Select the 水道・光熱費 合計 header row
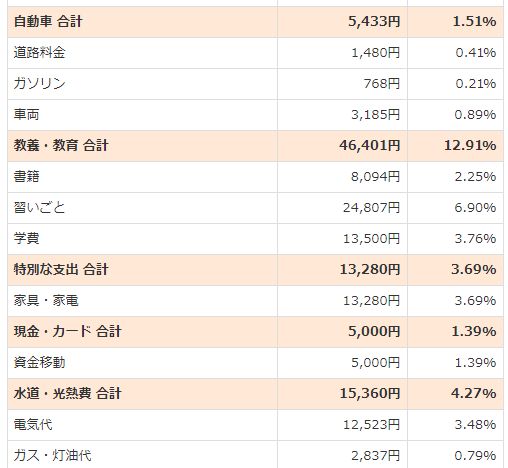Screen dimensions: 508x468 point(255,394)
